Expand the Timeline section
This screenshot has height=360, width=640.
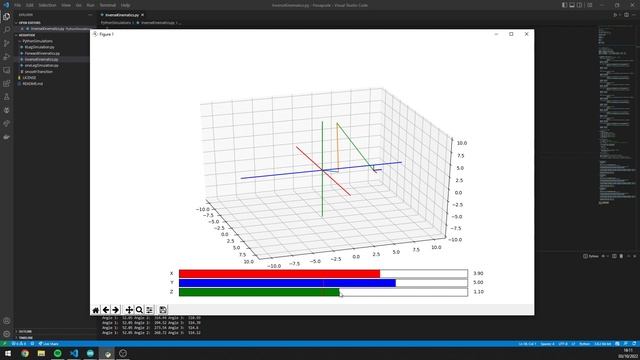click(x=25, y=338)
